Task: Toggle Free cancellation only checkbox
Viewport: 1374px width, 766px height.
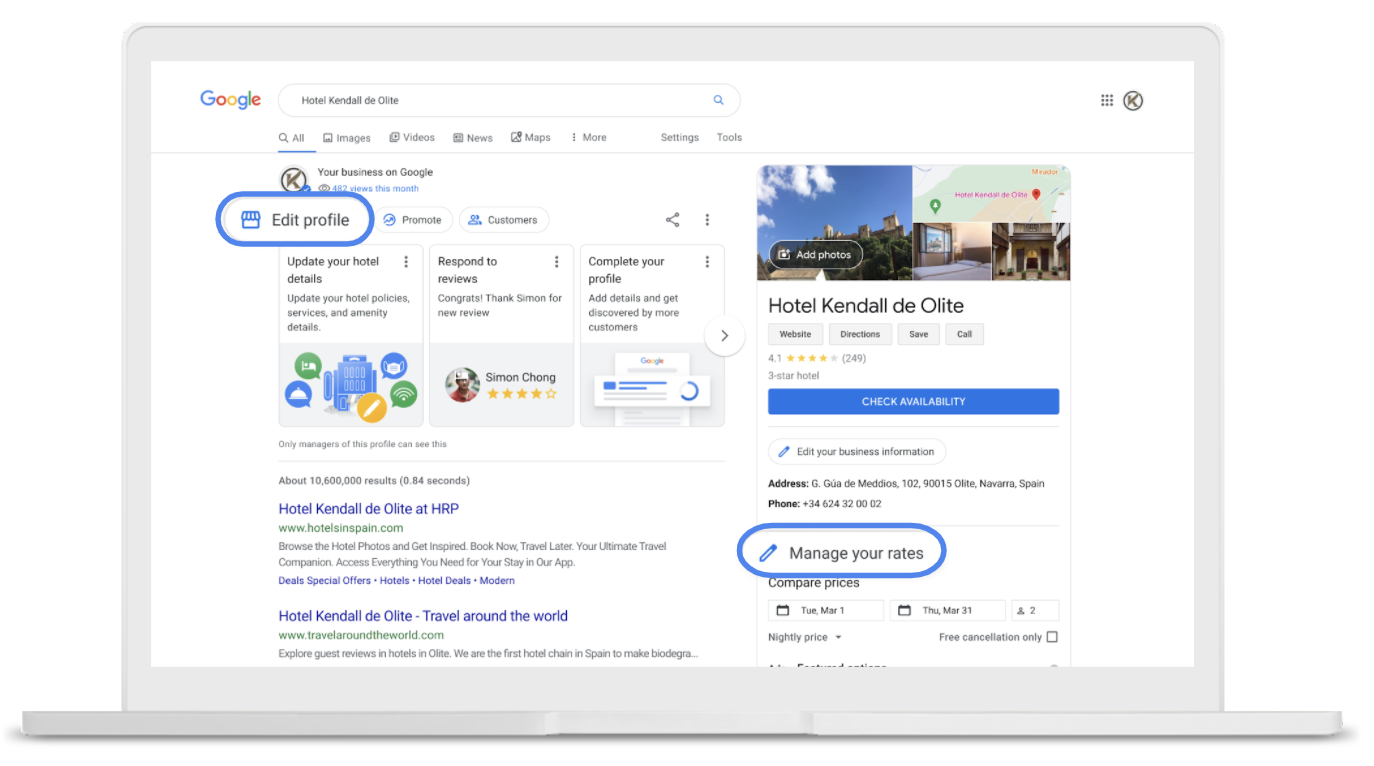Action: [1052, 637]
